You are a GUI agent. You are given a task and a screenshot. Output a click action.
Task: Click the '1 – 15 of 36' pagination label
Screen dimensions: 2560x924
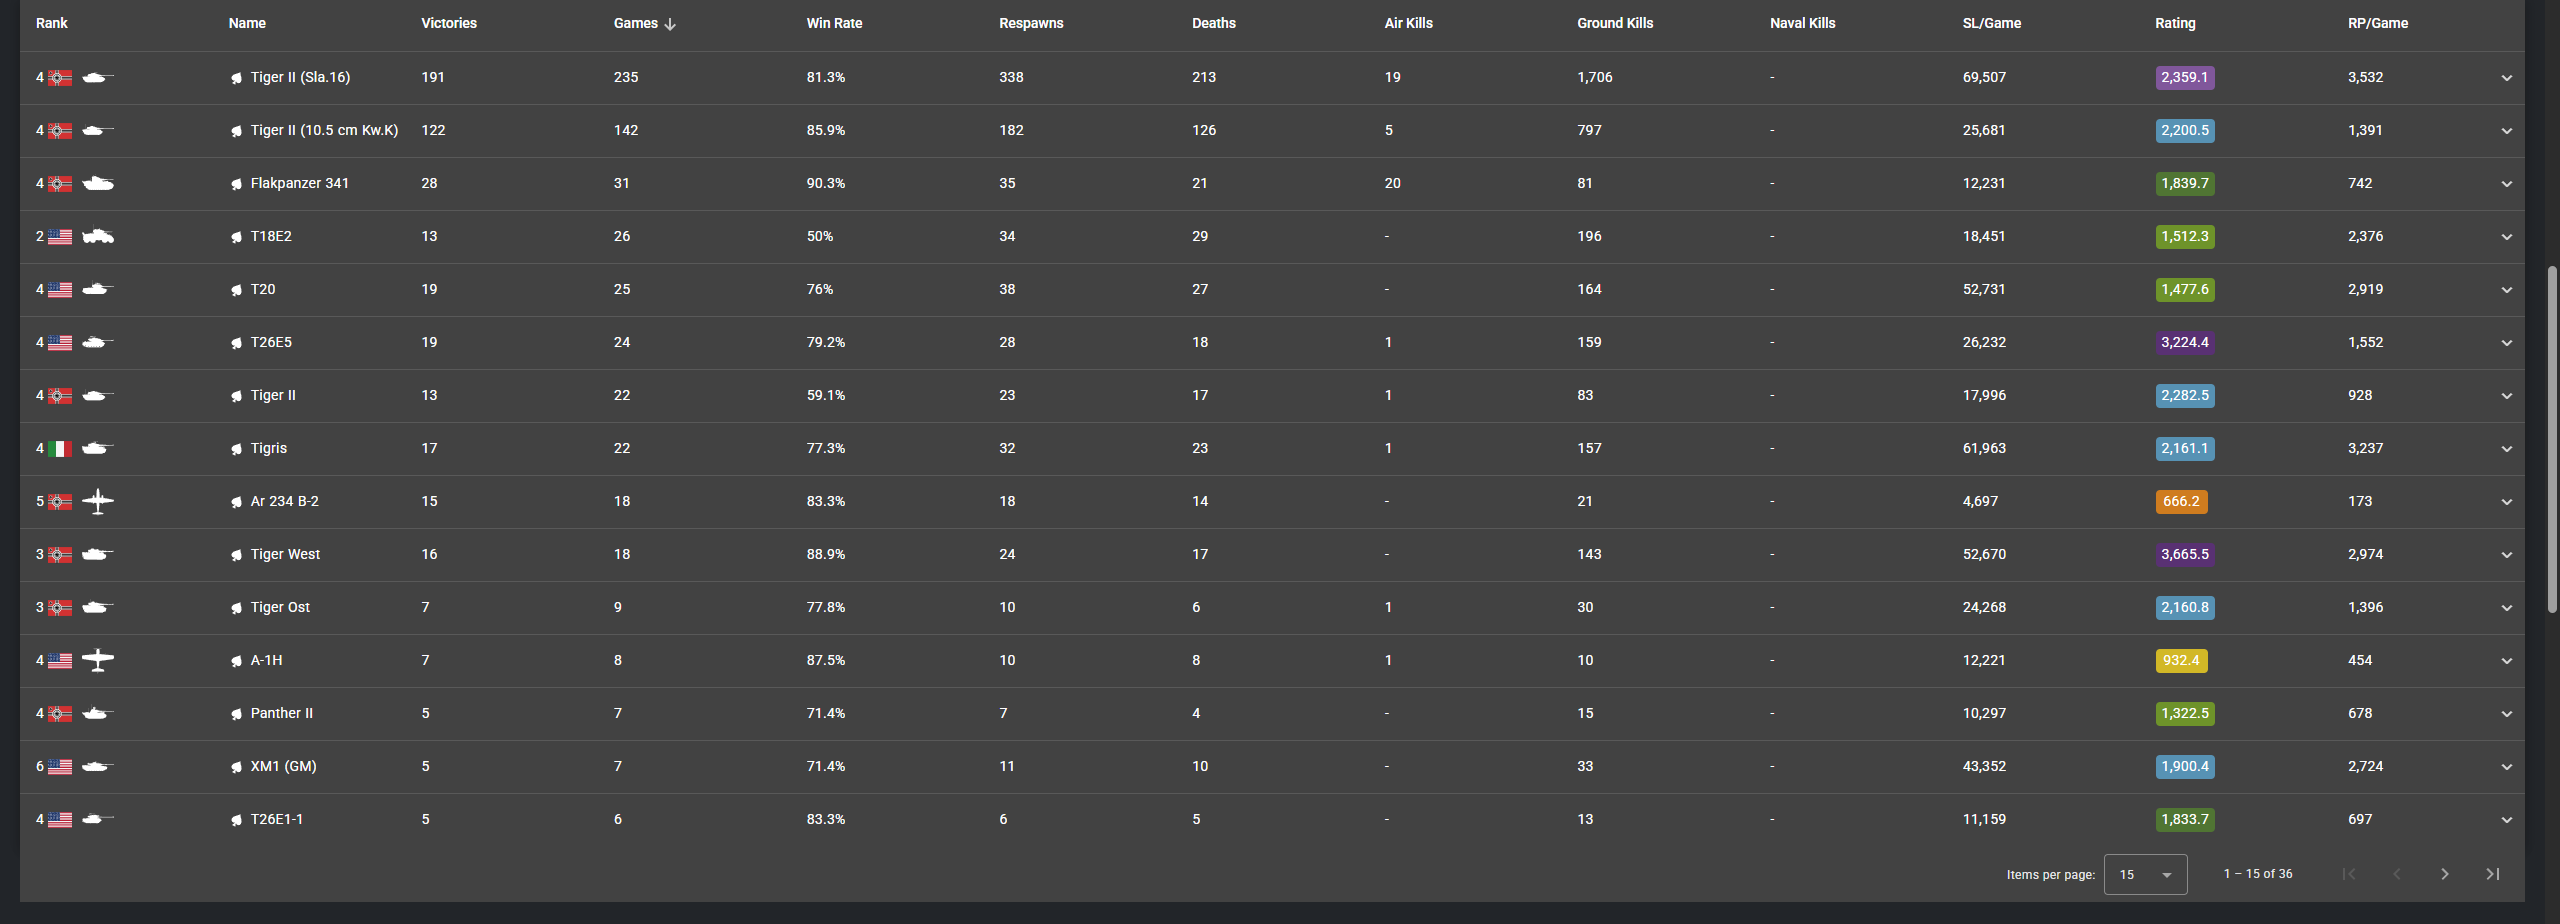(x=2258, y=874)
